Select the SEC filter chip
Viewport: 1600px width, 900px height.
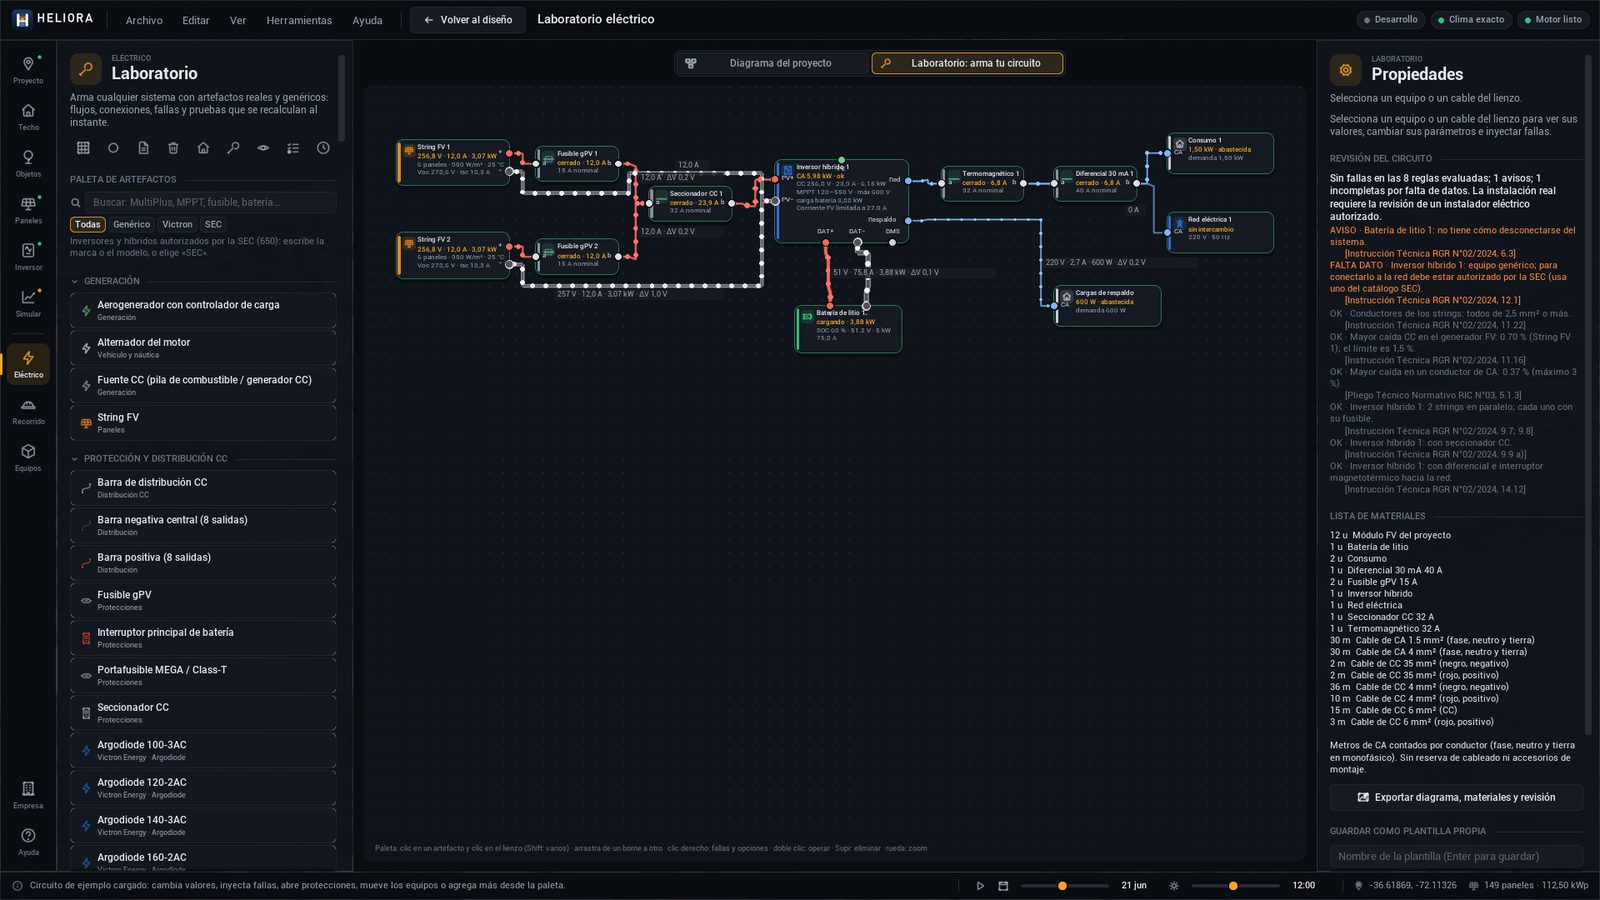(x=213, y=225)
